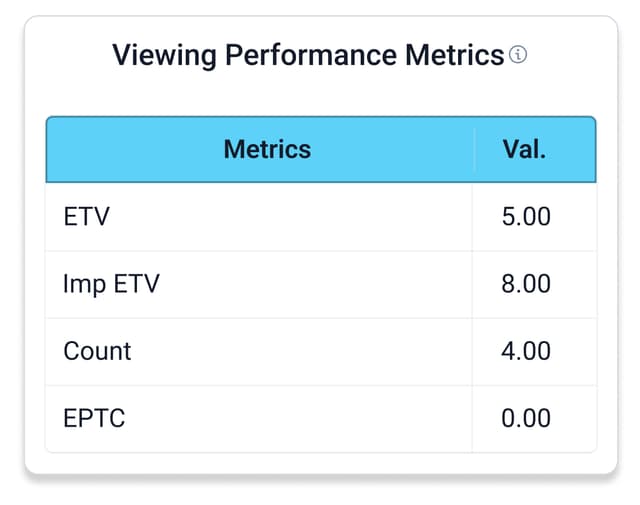
Task: Click the word "Viewing" in the card title
Action: tap(163, 55)
